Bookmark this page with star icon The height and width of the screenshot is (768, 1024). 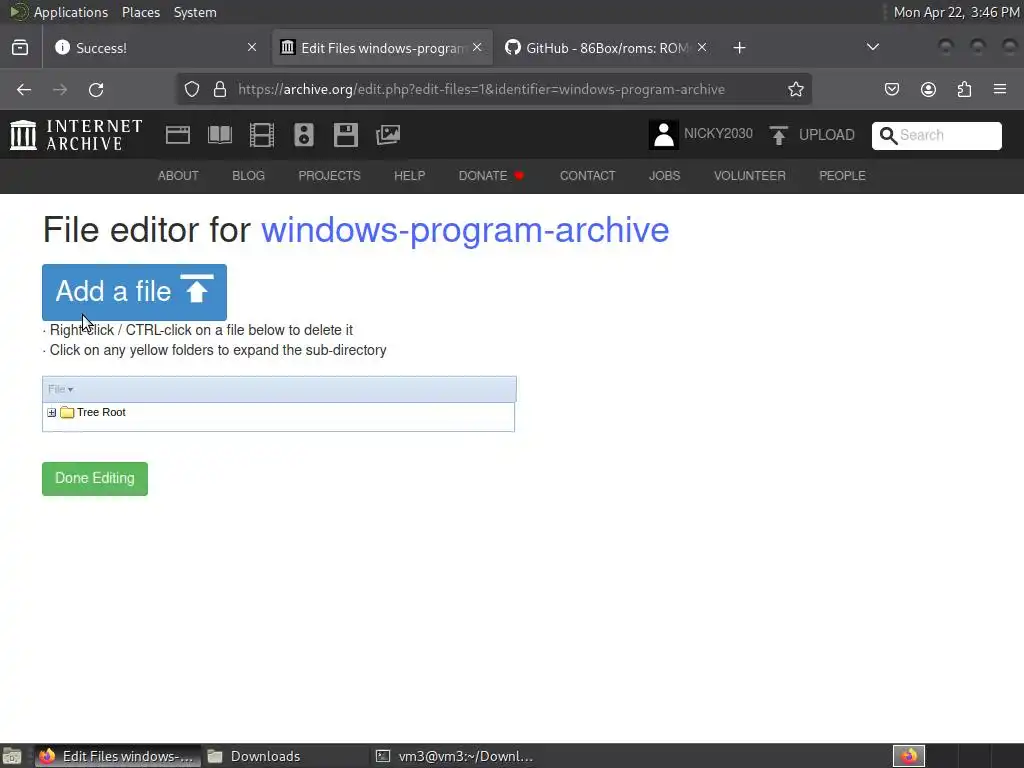click(795, 89)
